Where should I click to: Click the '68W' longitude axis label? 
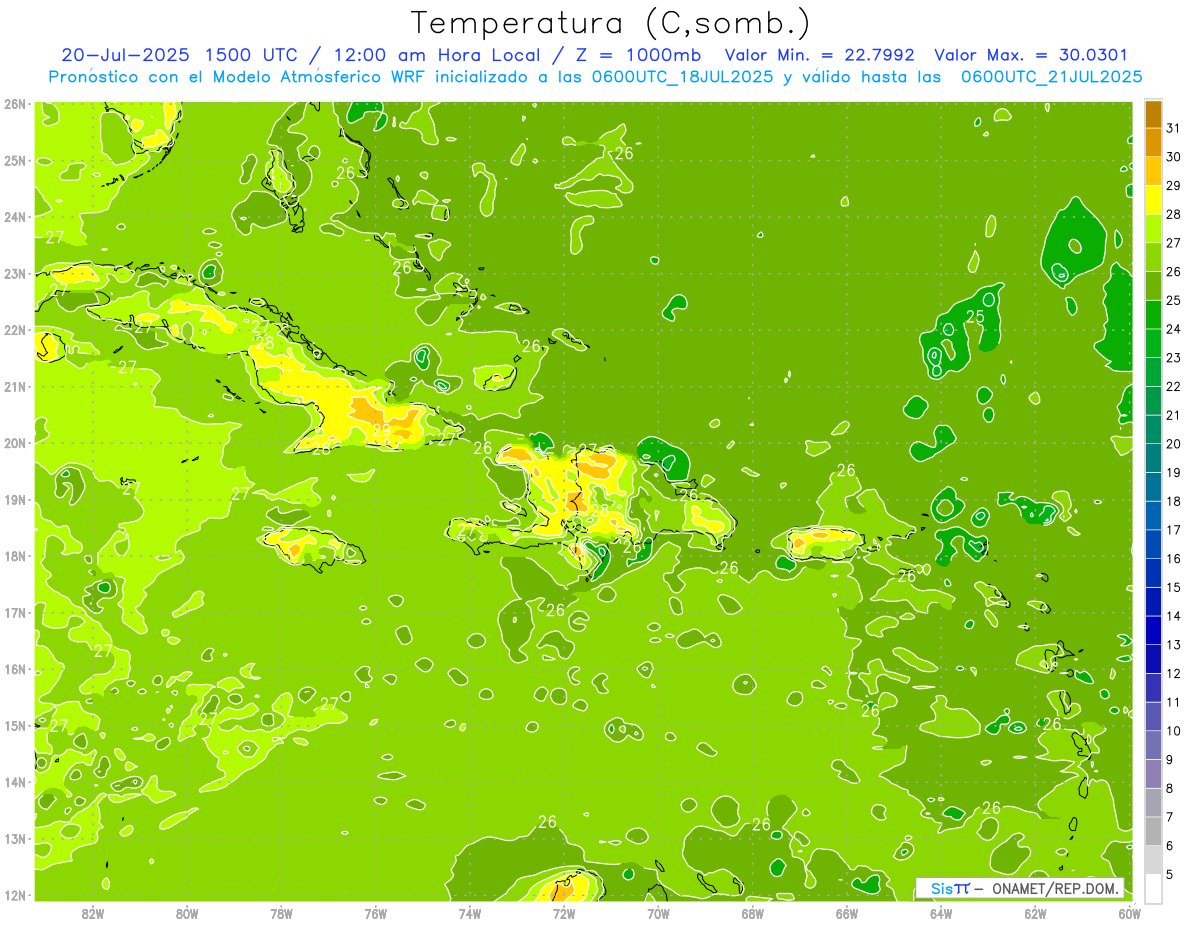pos(752,913)
